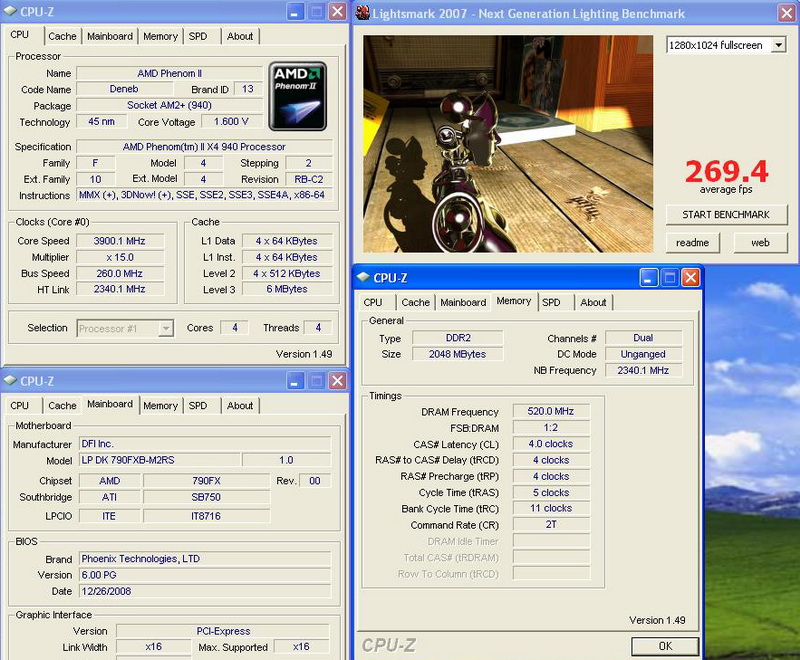800x660 pixels.
Task: Open Cache tab in Mainboard CPU-Z window
Action: (62, 405)
